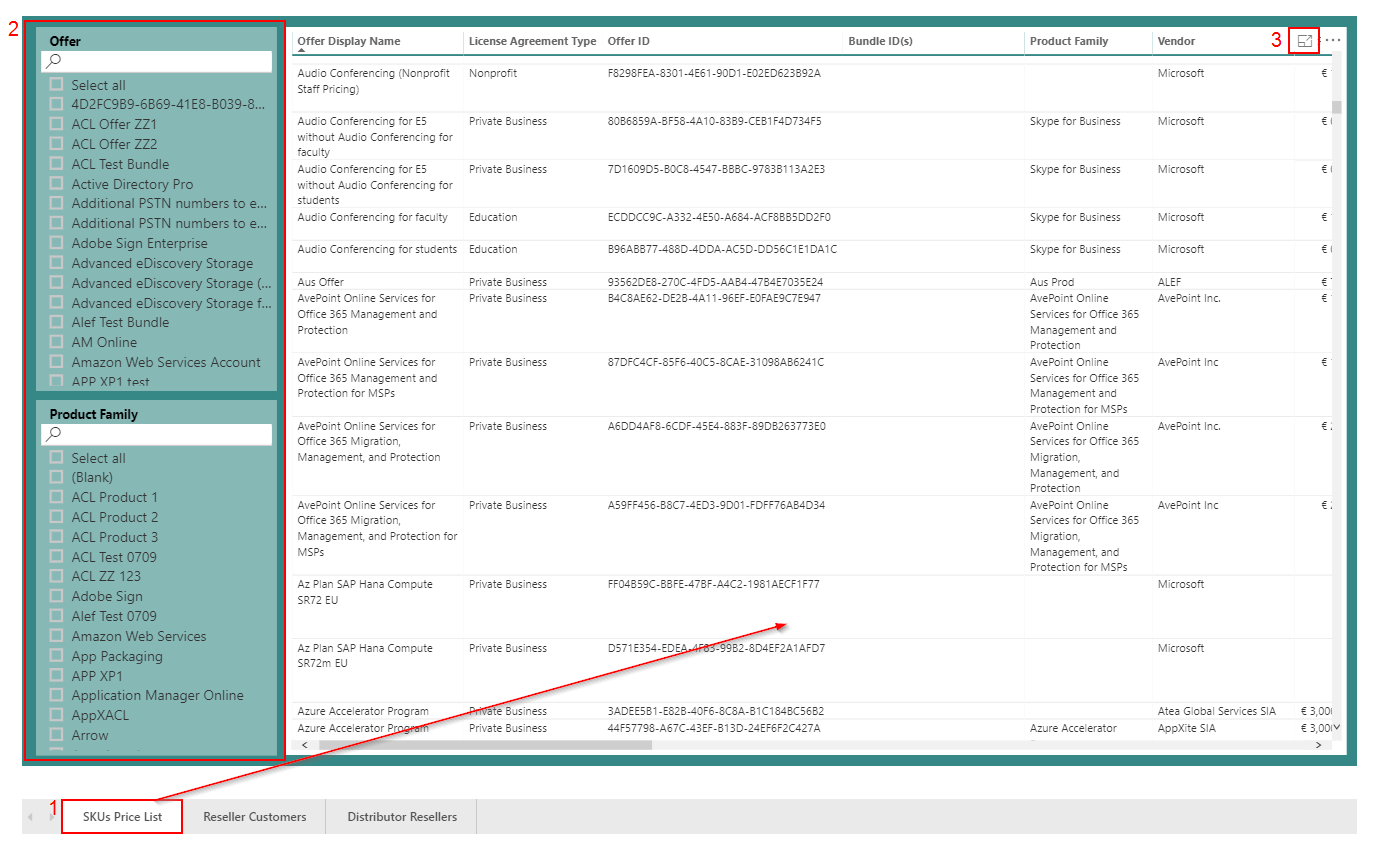
Task: Click the table's vertical scrollbar thumb
Action: click(x=1336, y=108)
